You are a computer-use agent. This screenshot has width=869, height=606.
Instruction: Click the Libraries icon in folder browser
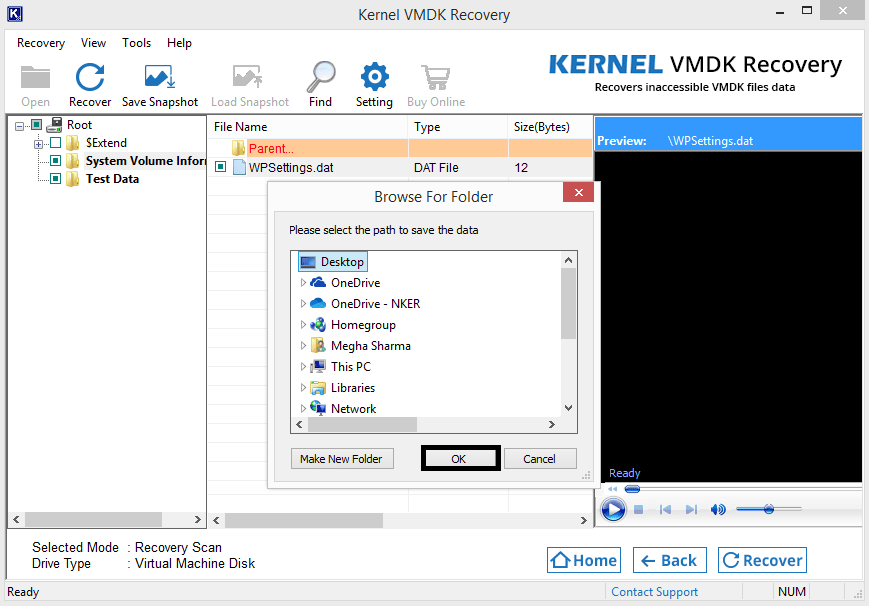click(318, 388)
